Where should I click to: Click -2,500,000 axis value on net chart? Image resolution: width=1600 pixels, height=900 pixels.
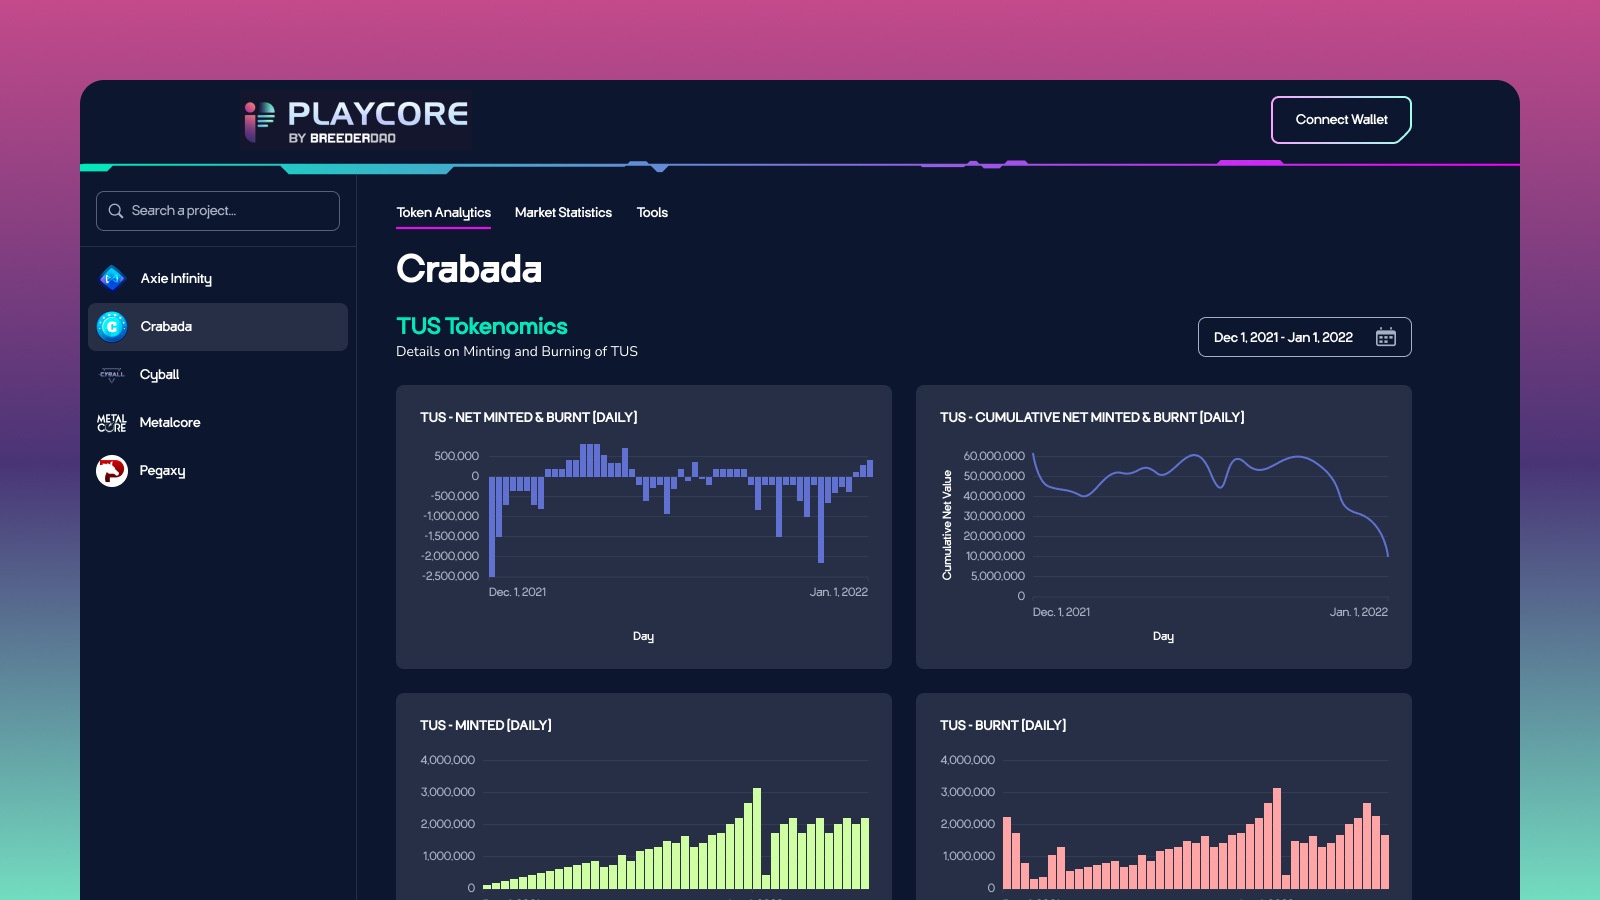coord(451,576)
